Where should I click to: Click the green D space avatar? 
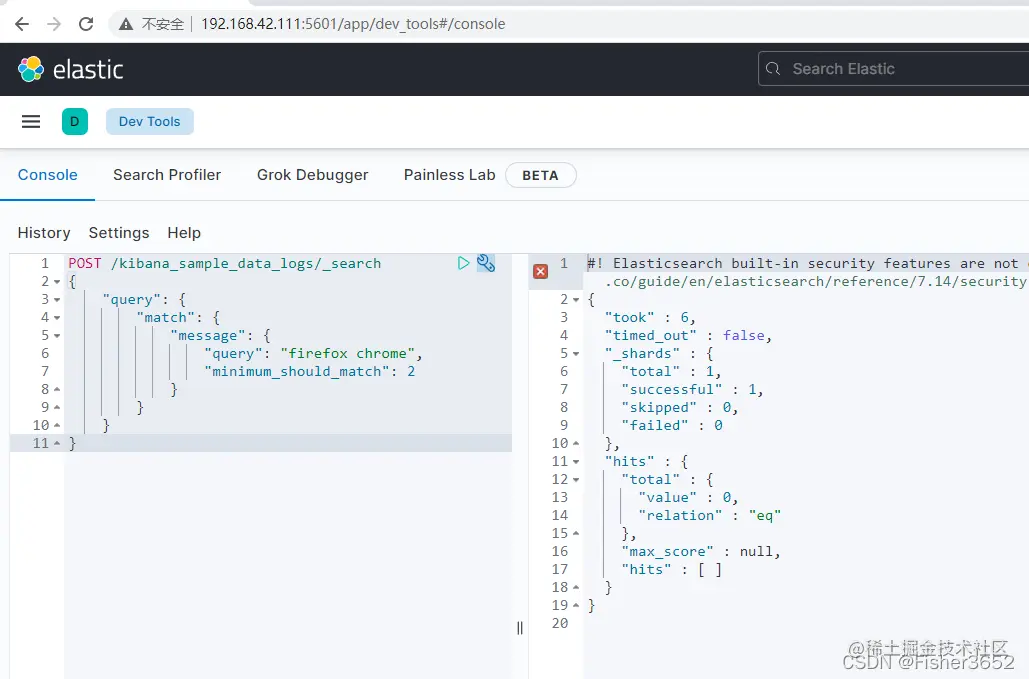(x=75, y=121)
